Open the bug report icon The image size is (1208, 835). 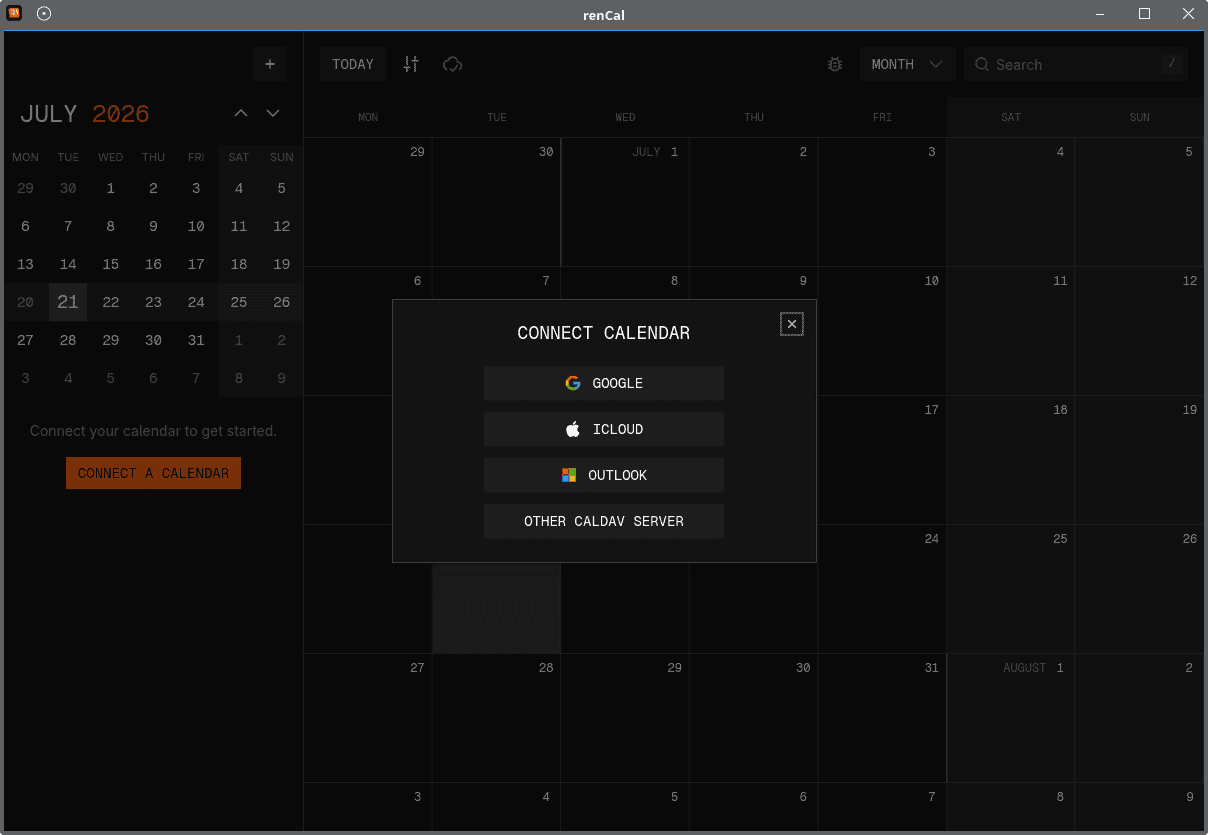click(835, 64)
